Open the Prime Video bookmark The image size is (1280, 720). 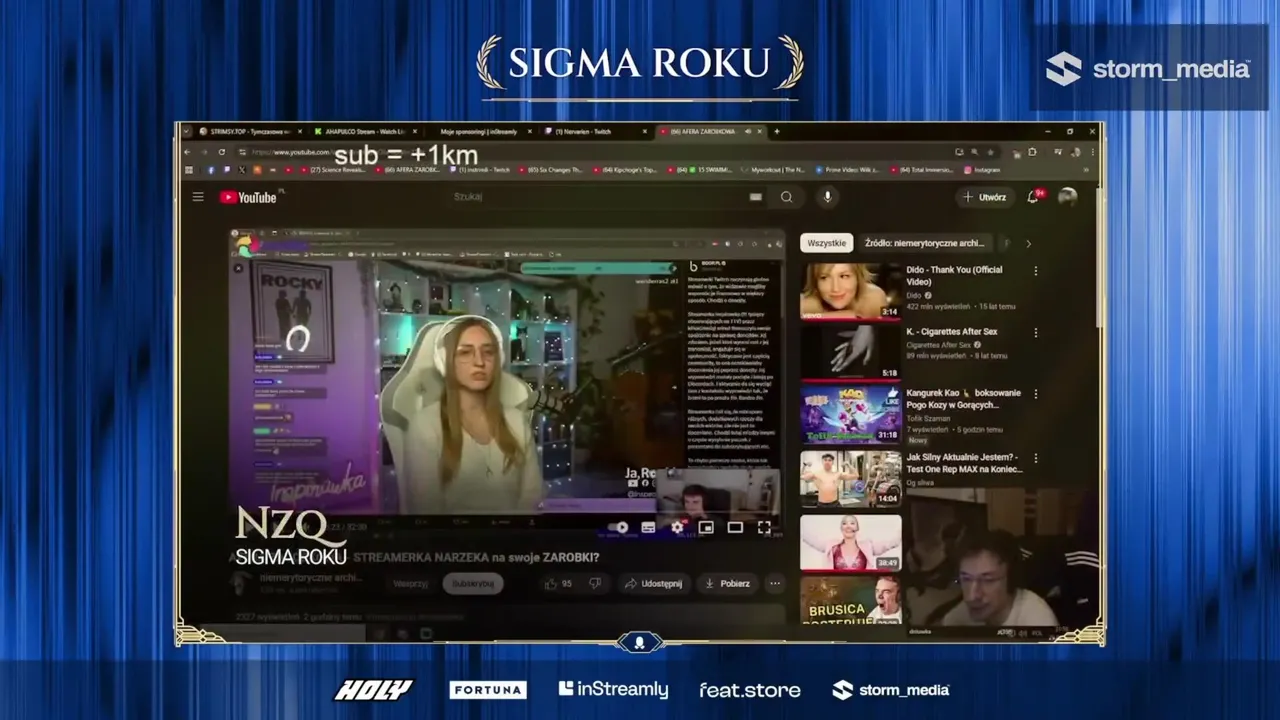point(848,170)
